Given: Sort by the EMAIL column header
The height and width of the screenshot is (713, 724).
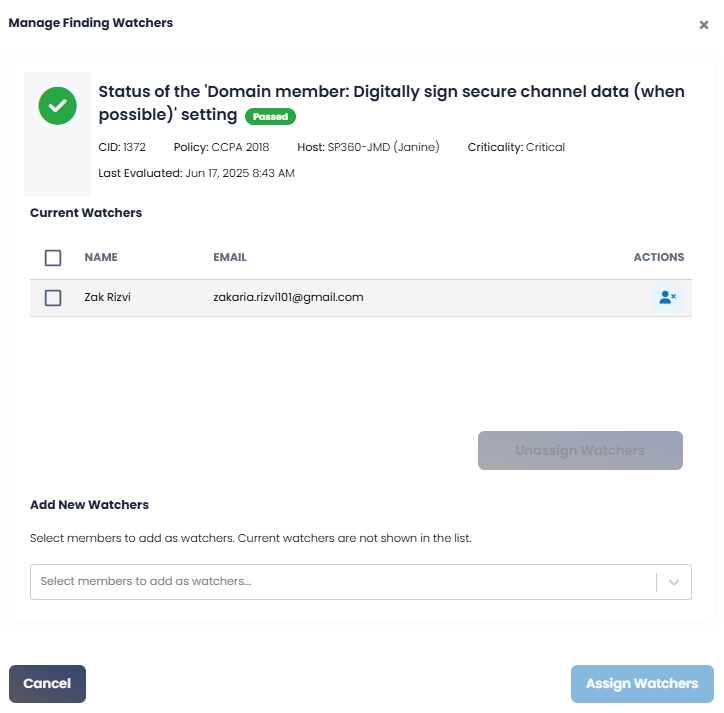Looking at the screenshot, I should [x=229, y=257].
